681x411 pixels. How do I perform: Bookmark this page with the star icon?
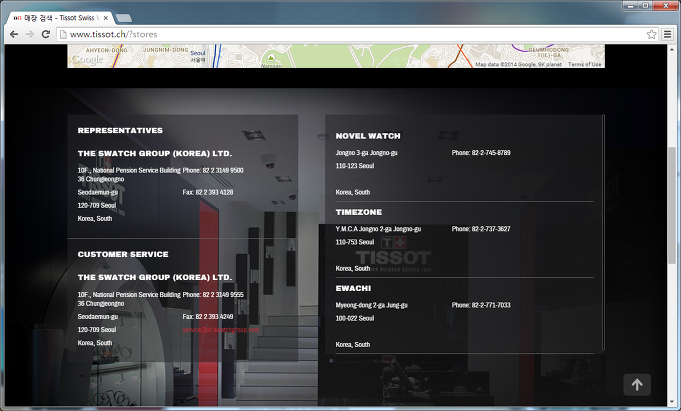coord(651,34)
